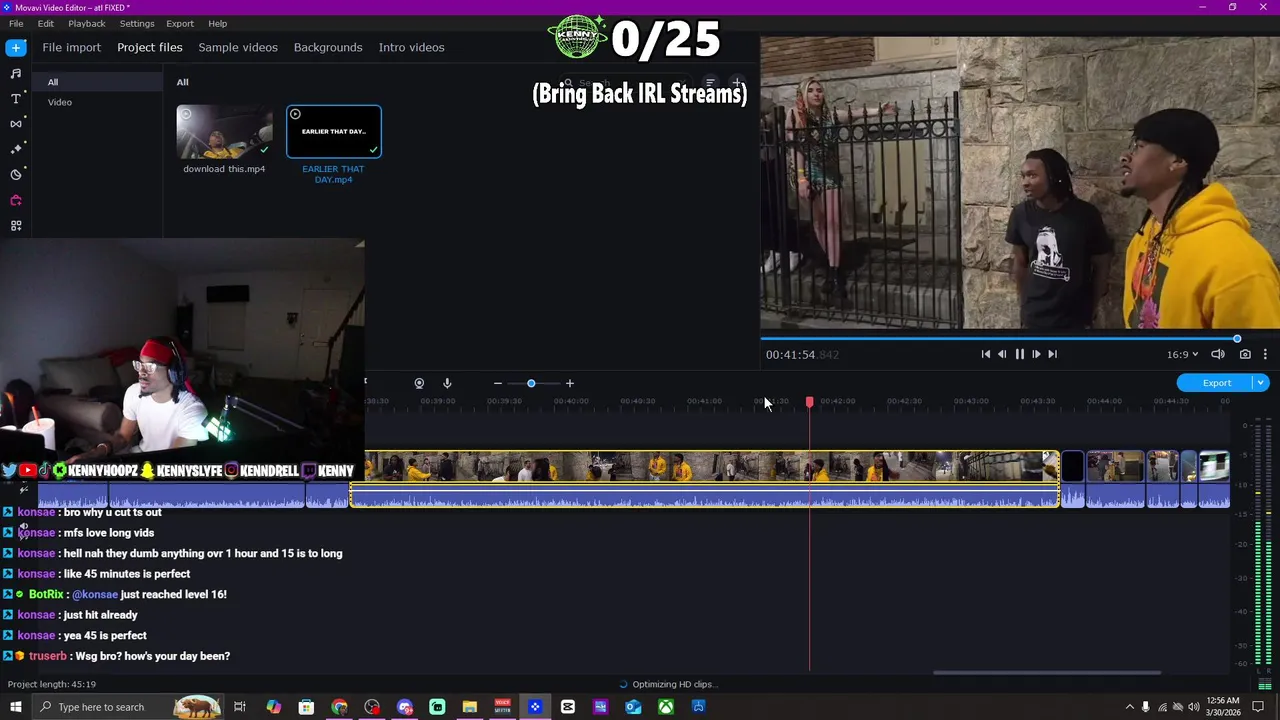Open the Stickers/elements circle icon
Screen dimensions: 1280x720
[x=15, y=175]
